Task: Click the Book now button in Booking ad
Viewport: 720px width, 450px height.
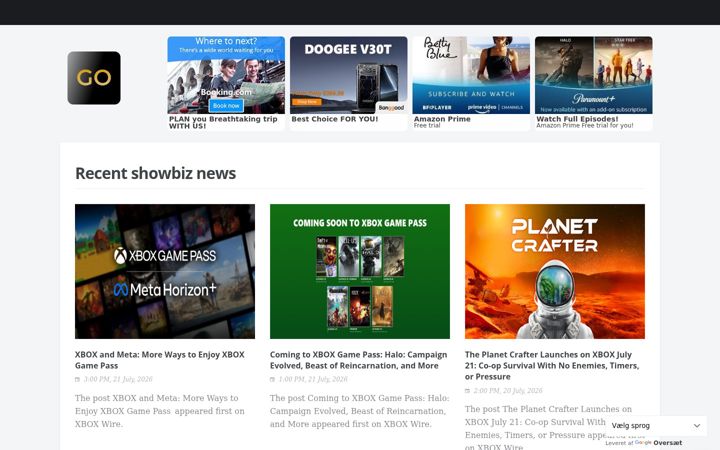Action: [x=226, y=106]
